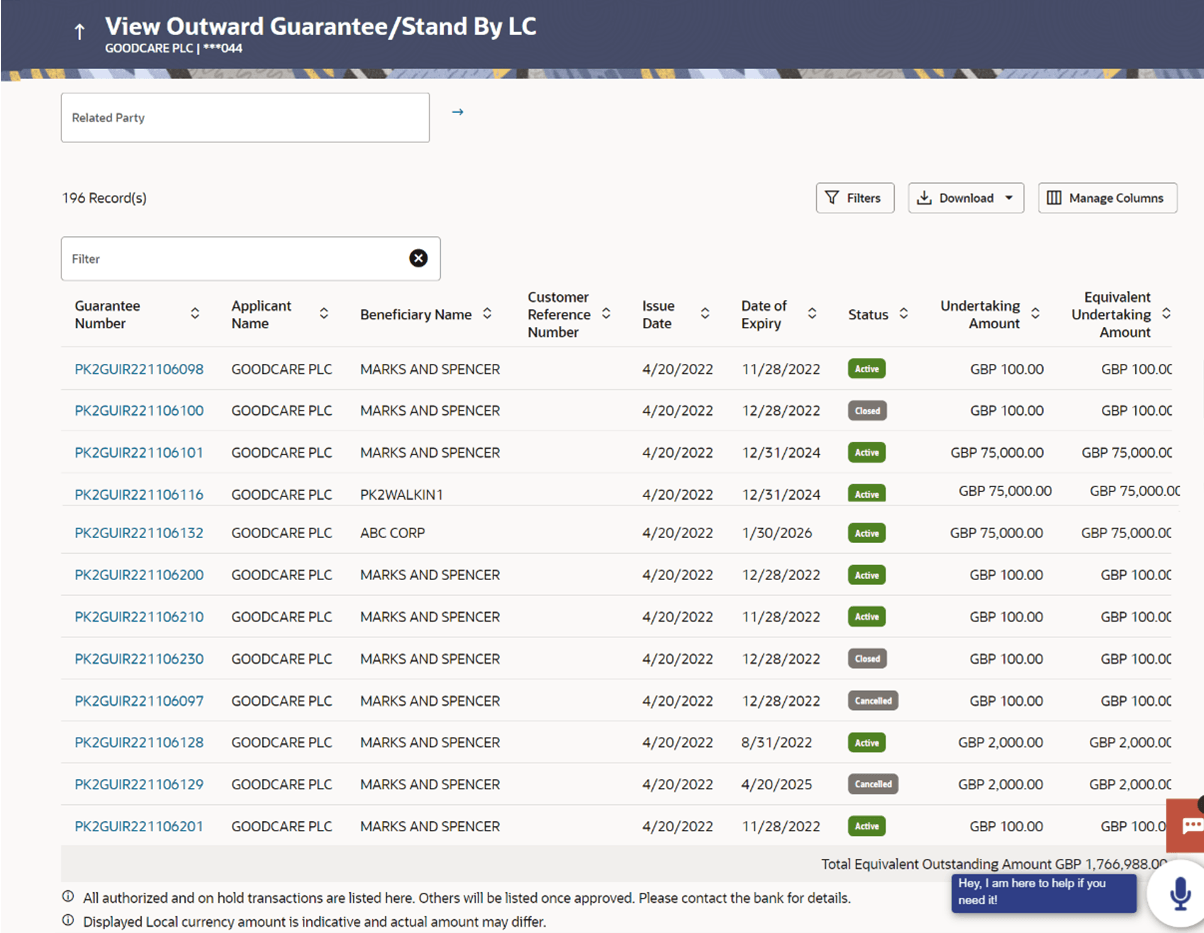
Task: Sort the table by the Status column
Action: [x=903, y=314]
